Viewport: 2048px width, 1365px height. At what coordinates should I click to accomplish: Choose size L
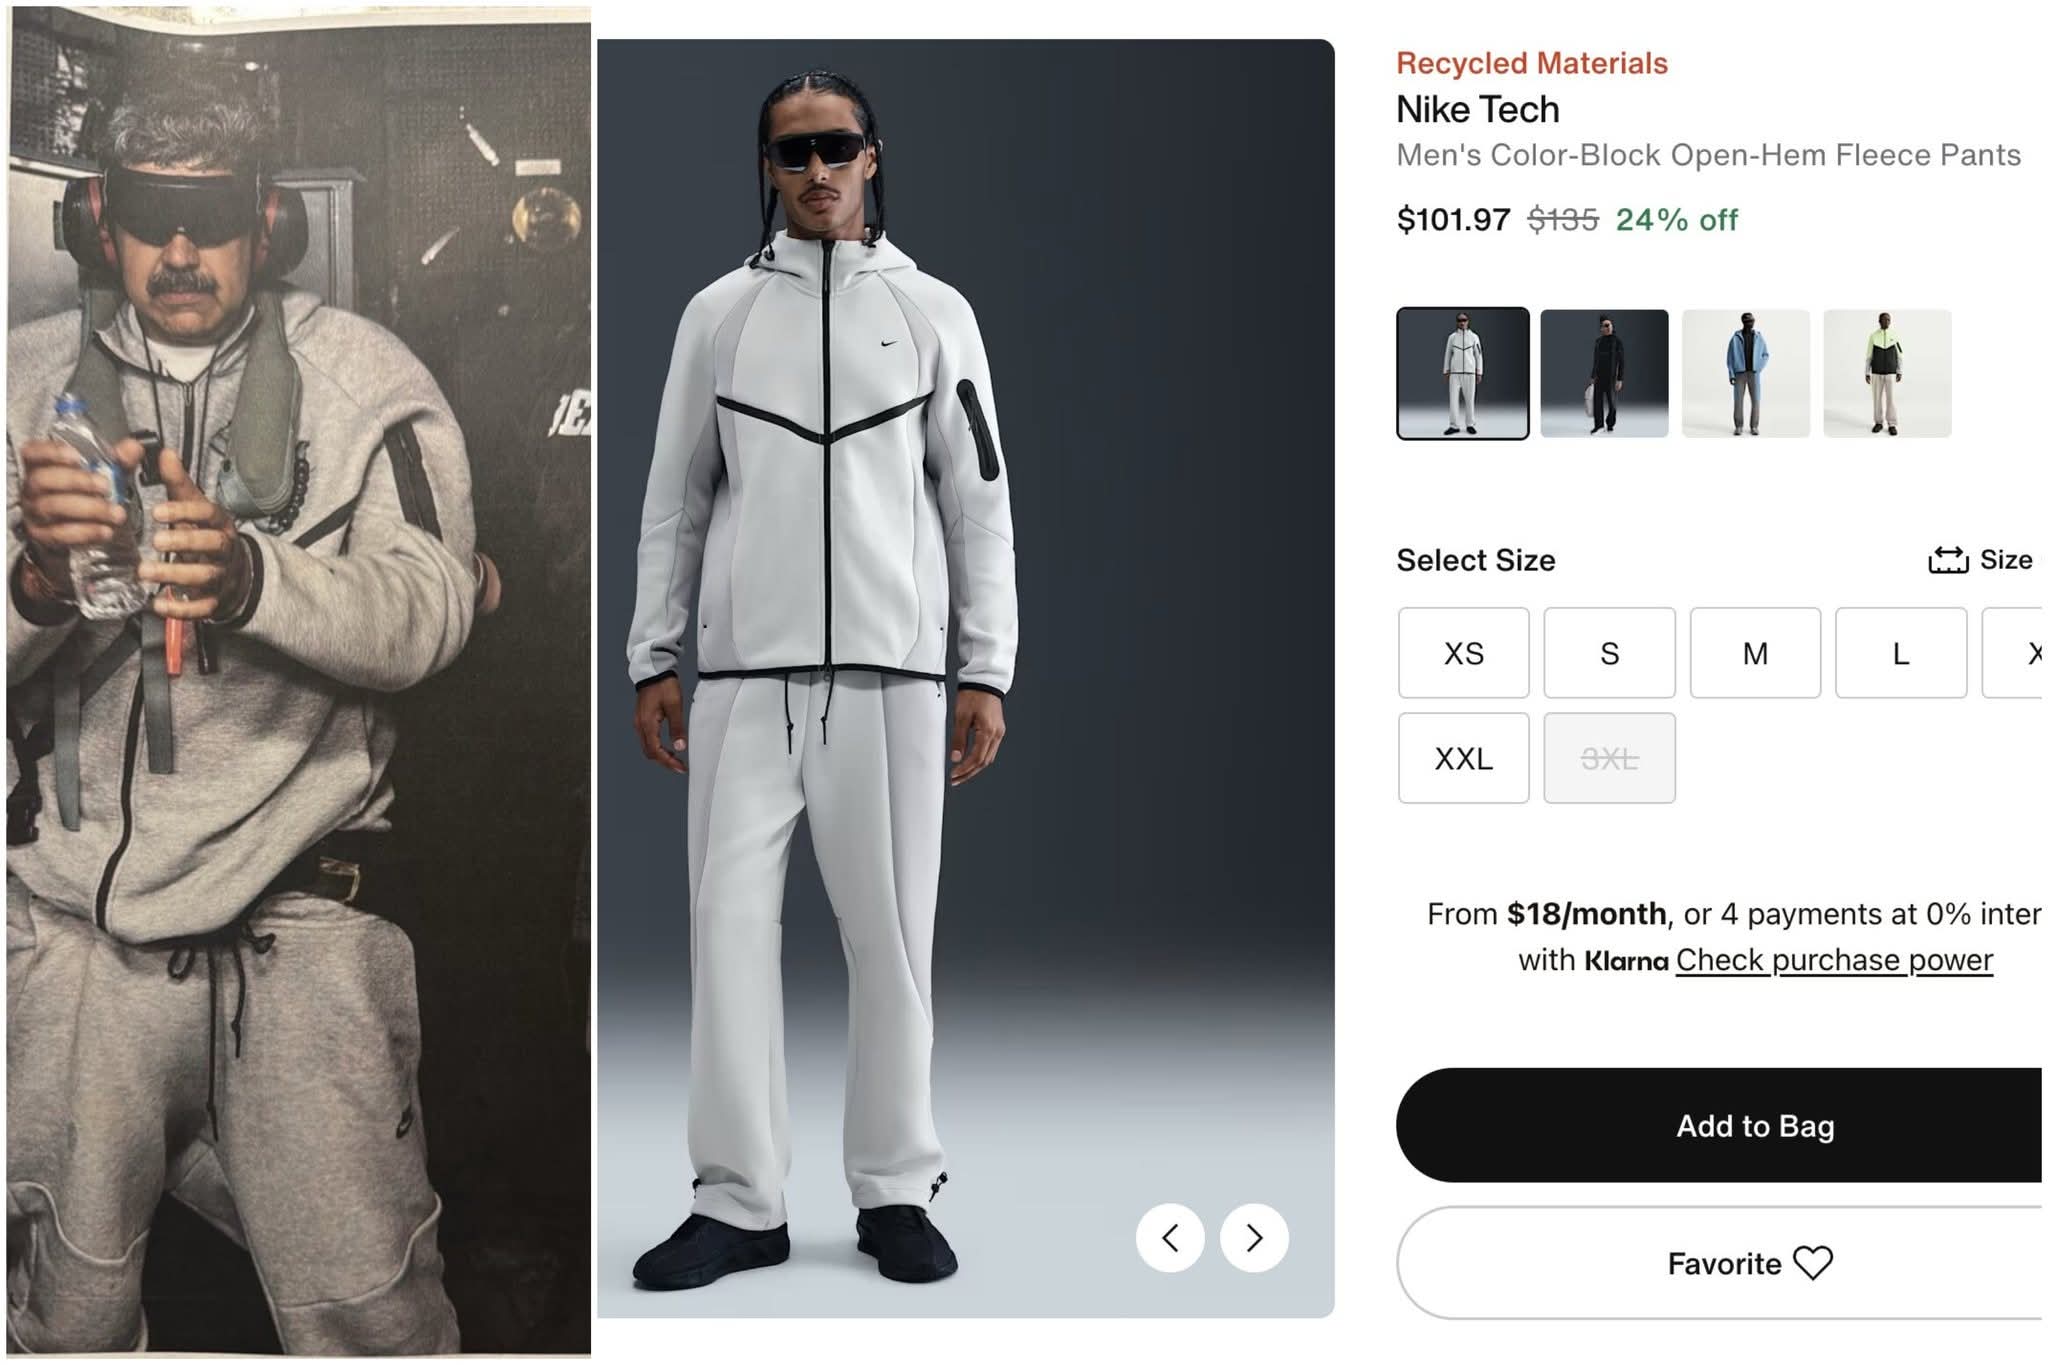1901,653
